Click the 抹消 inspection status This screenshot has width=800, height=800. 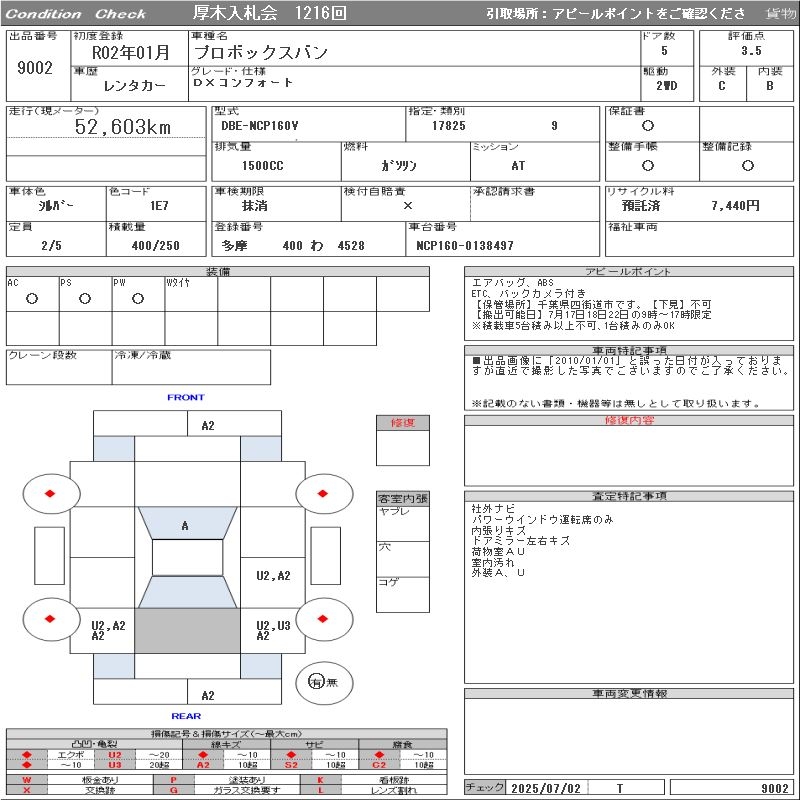(x=255, y=206)
